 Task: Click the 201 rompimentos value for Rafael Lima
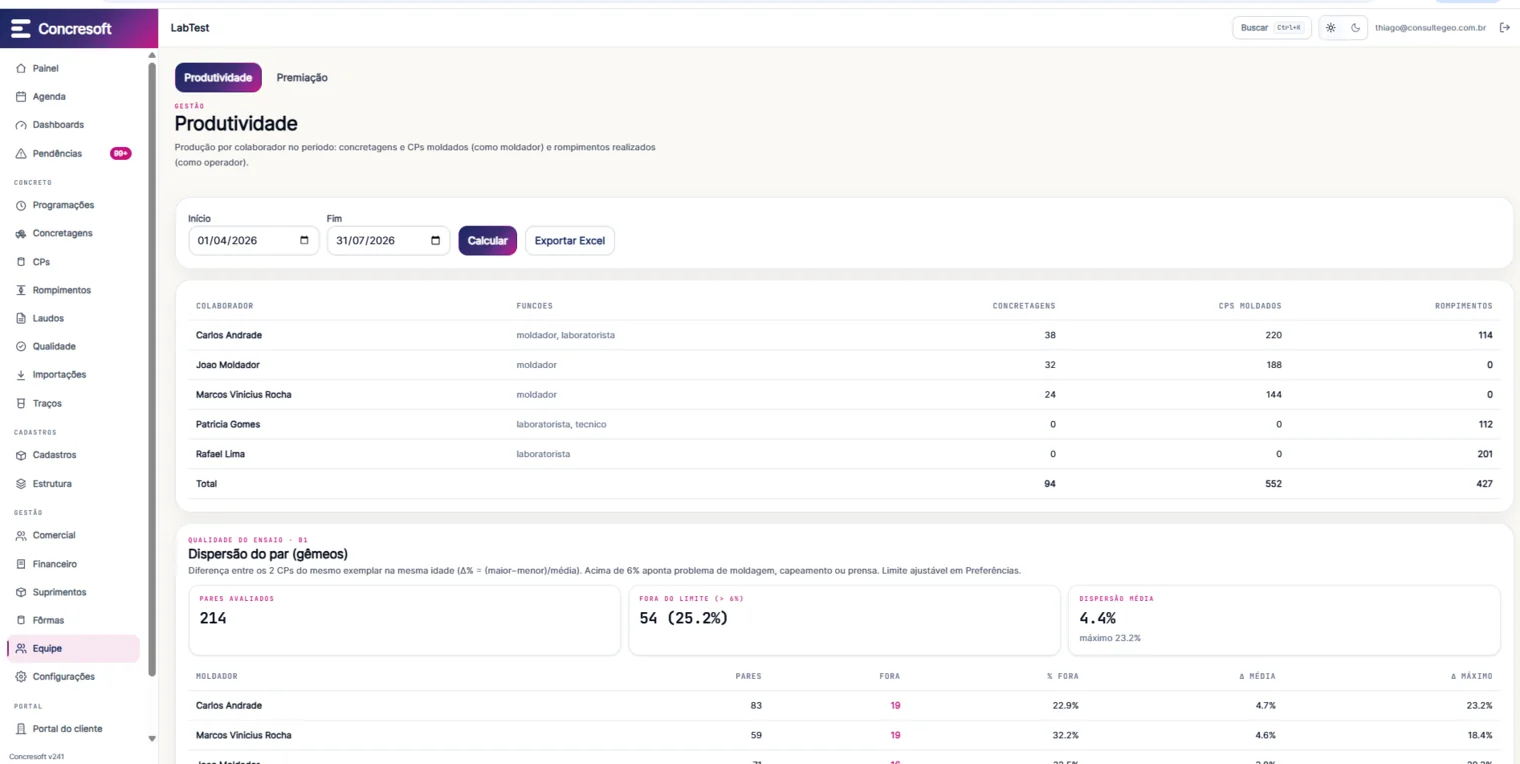click(x=1485, y=454)
